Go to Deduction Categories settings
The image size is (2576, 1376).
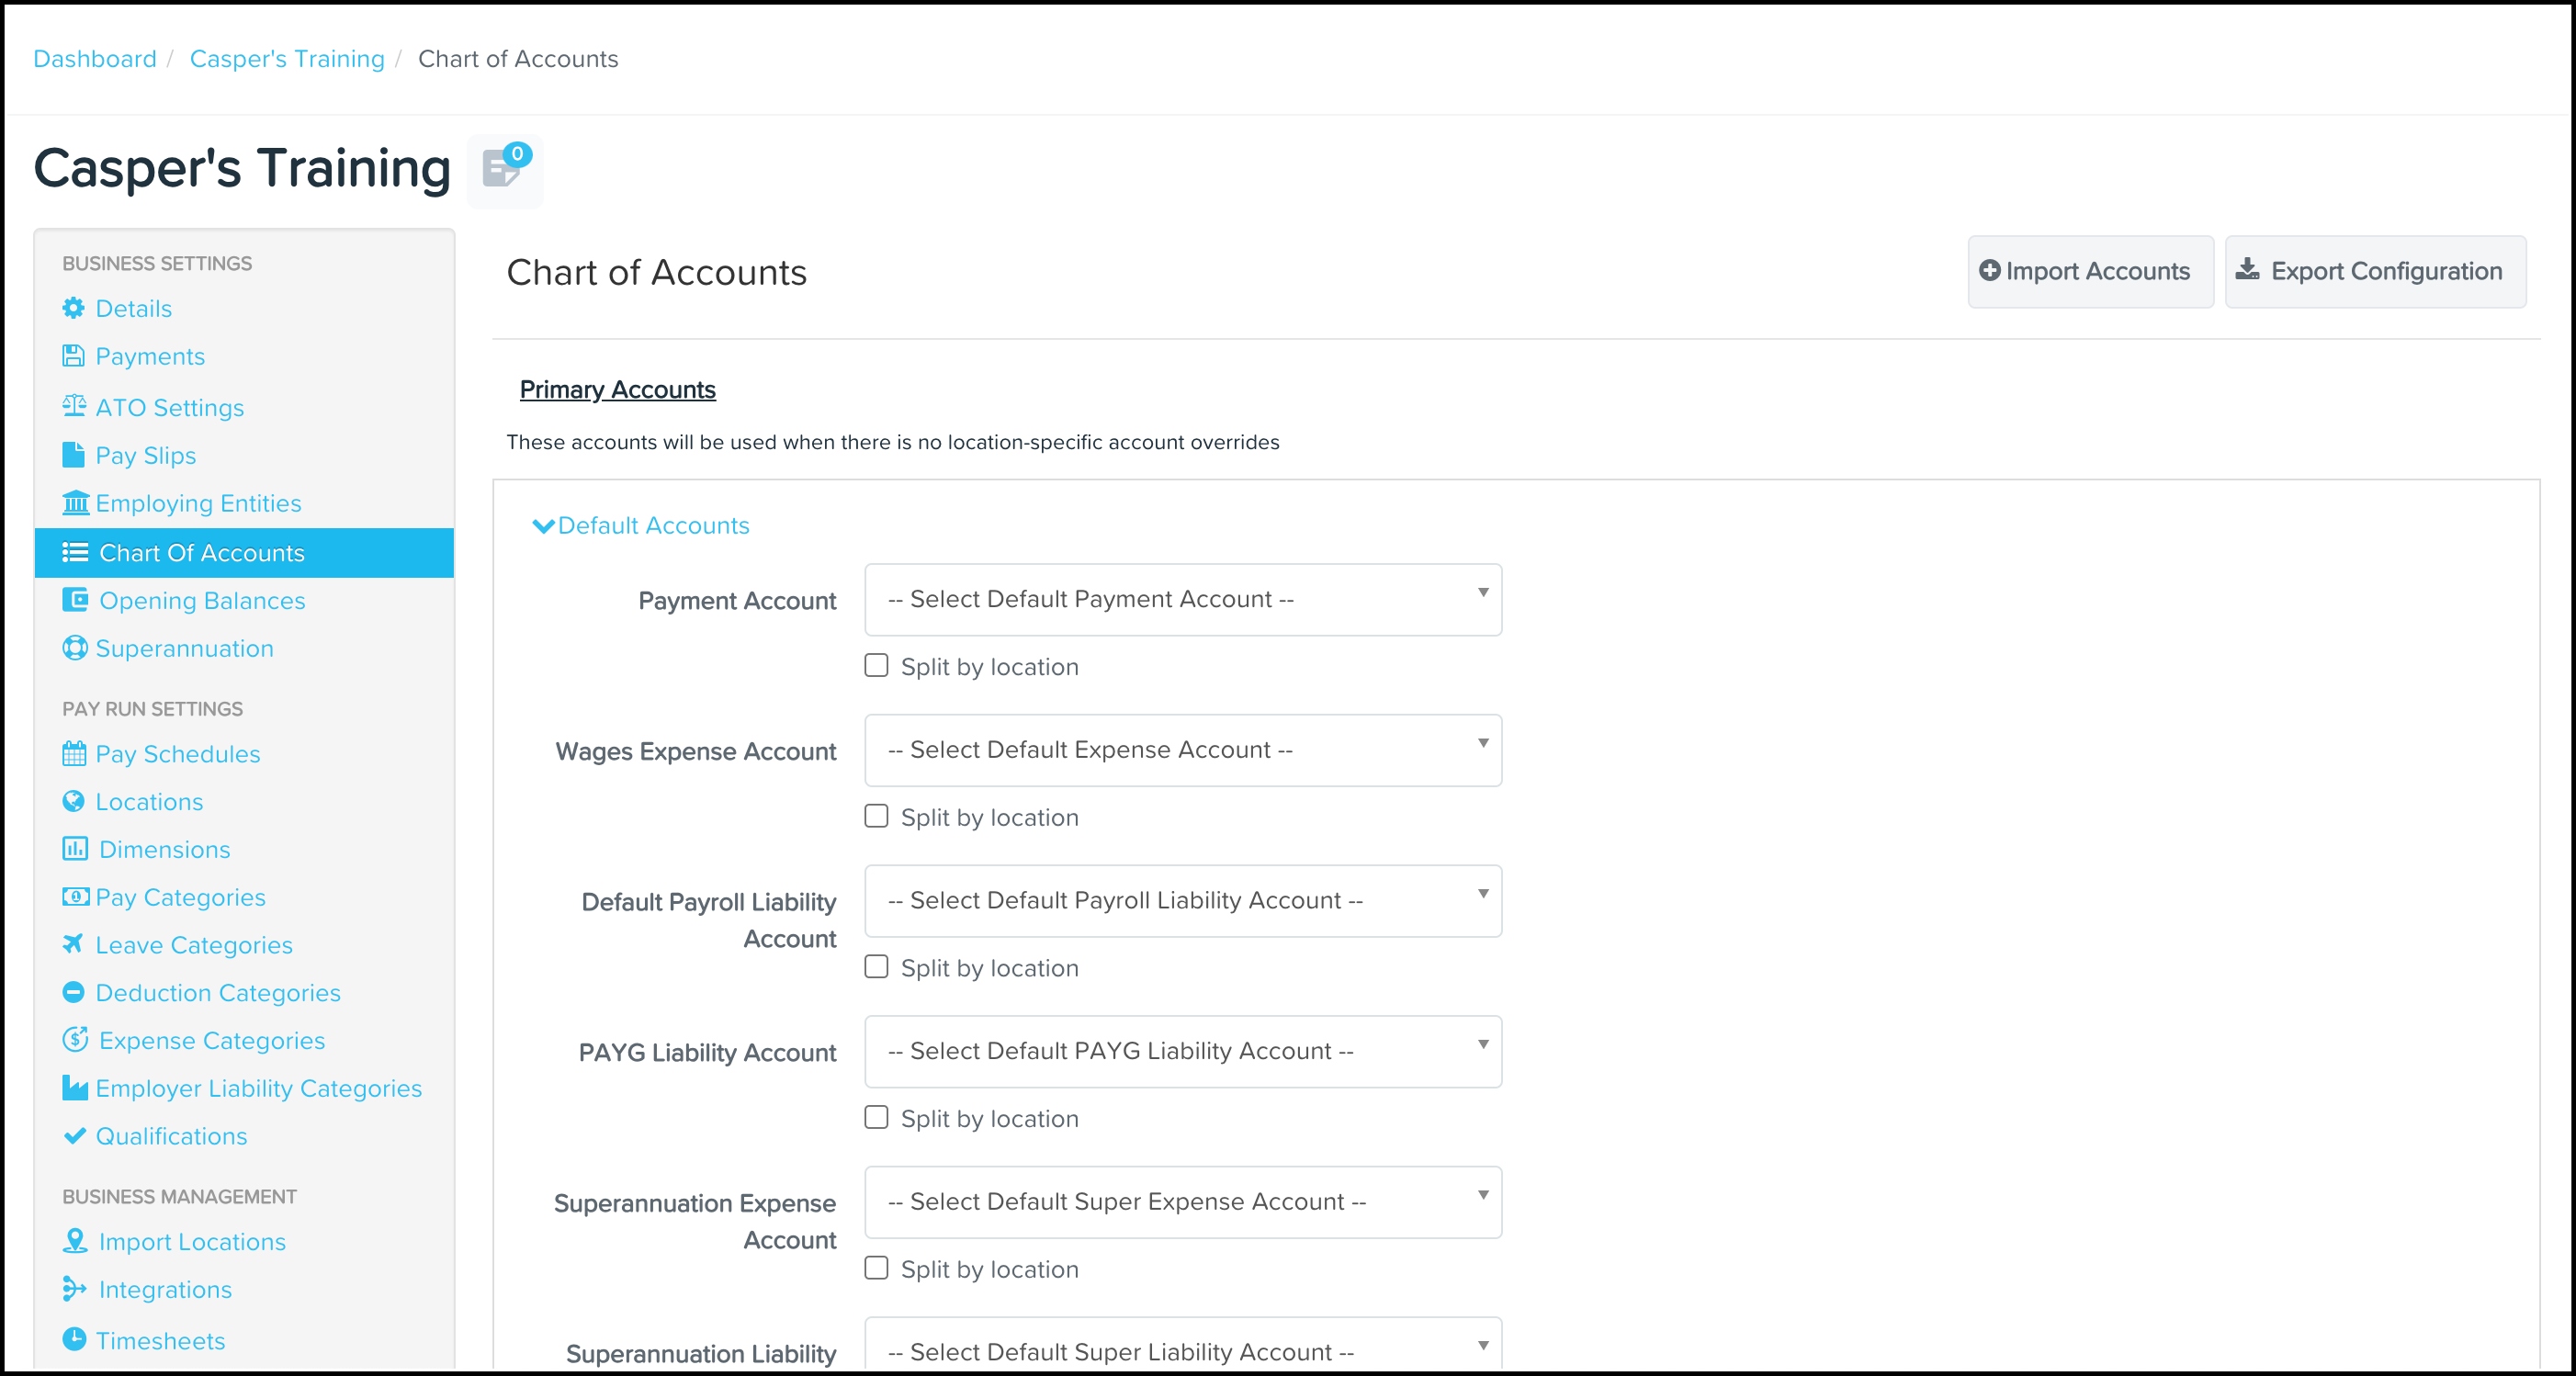(x=217, y=993)
